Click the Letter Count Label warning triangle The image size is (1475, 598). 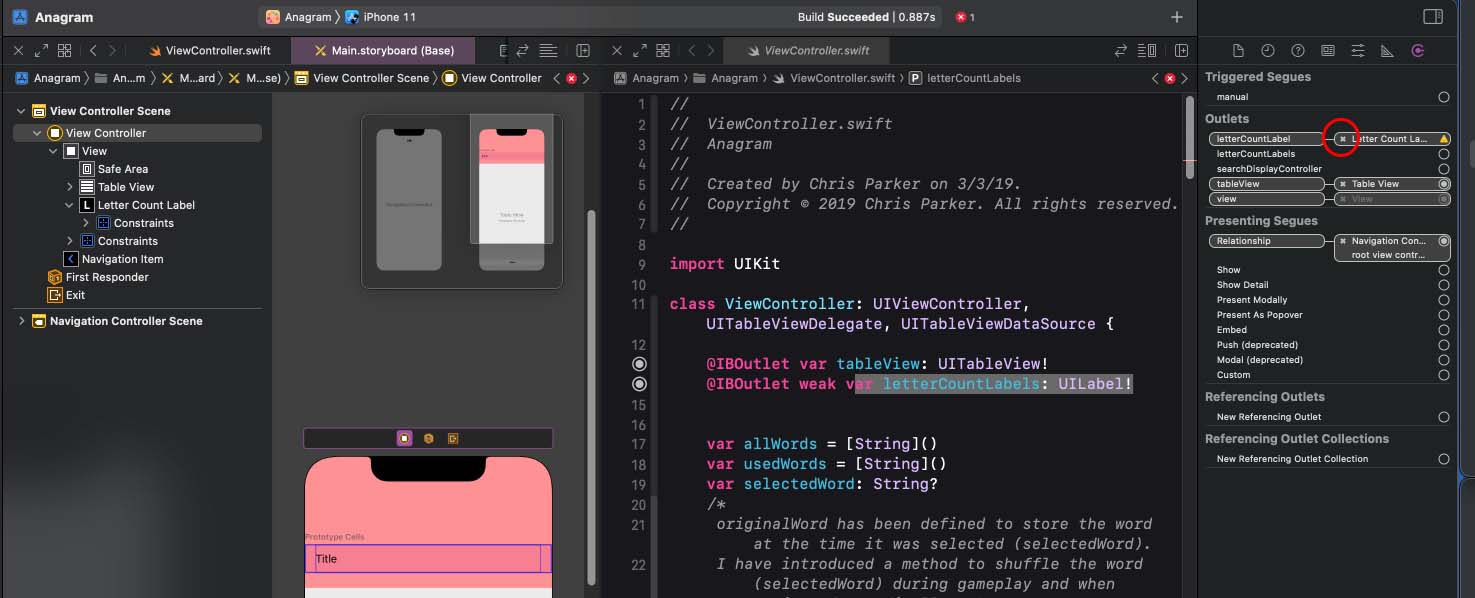tap(1444, 139)
